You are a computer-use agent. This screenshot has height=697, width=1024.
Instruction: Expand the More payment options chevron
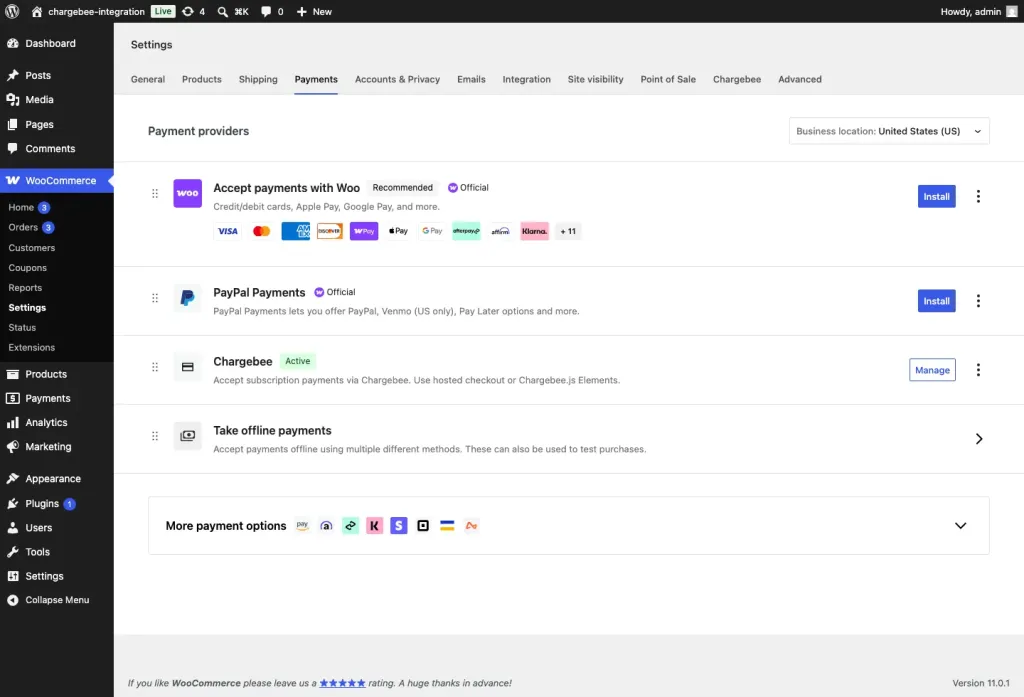point(960,526)
